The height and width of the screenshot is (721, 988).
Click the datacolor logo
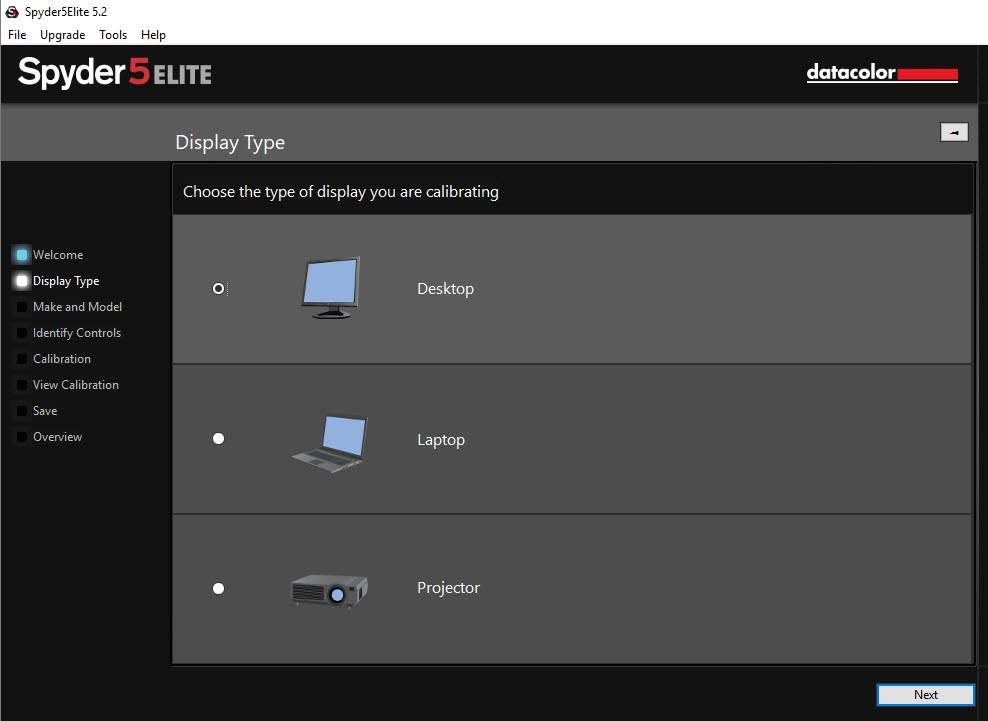point(882,72)
